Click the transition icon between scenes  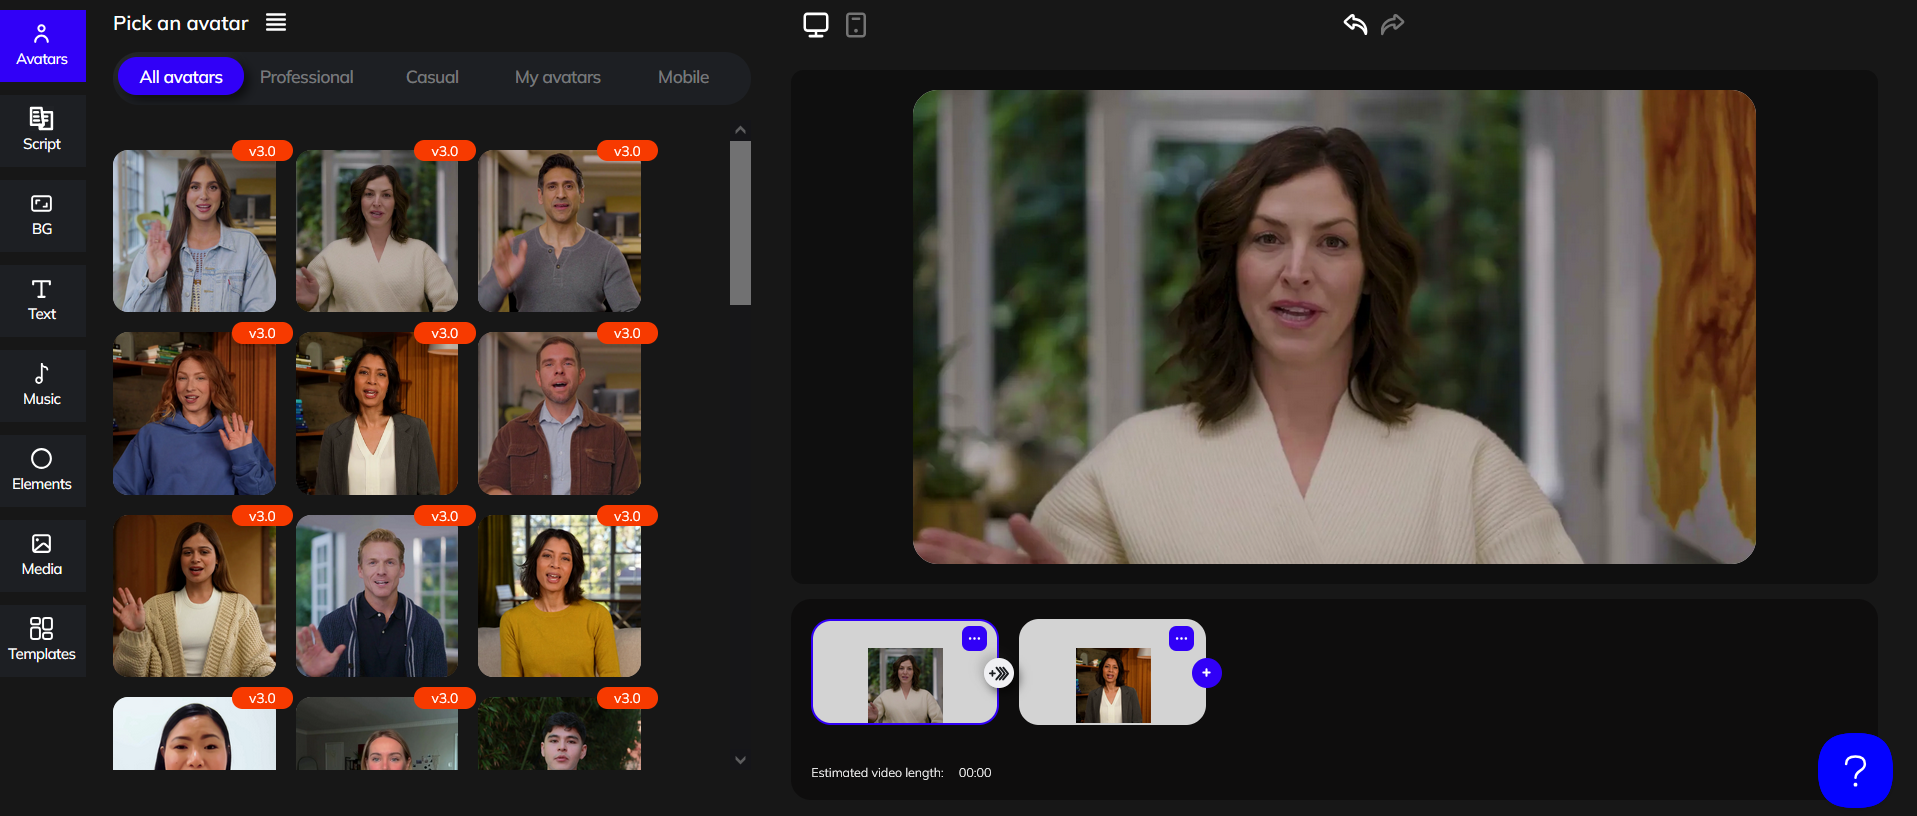999,673
